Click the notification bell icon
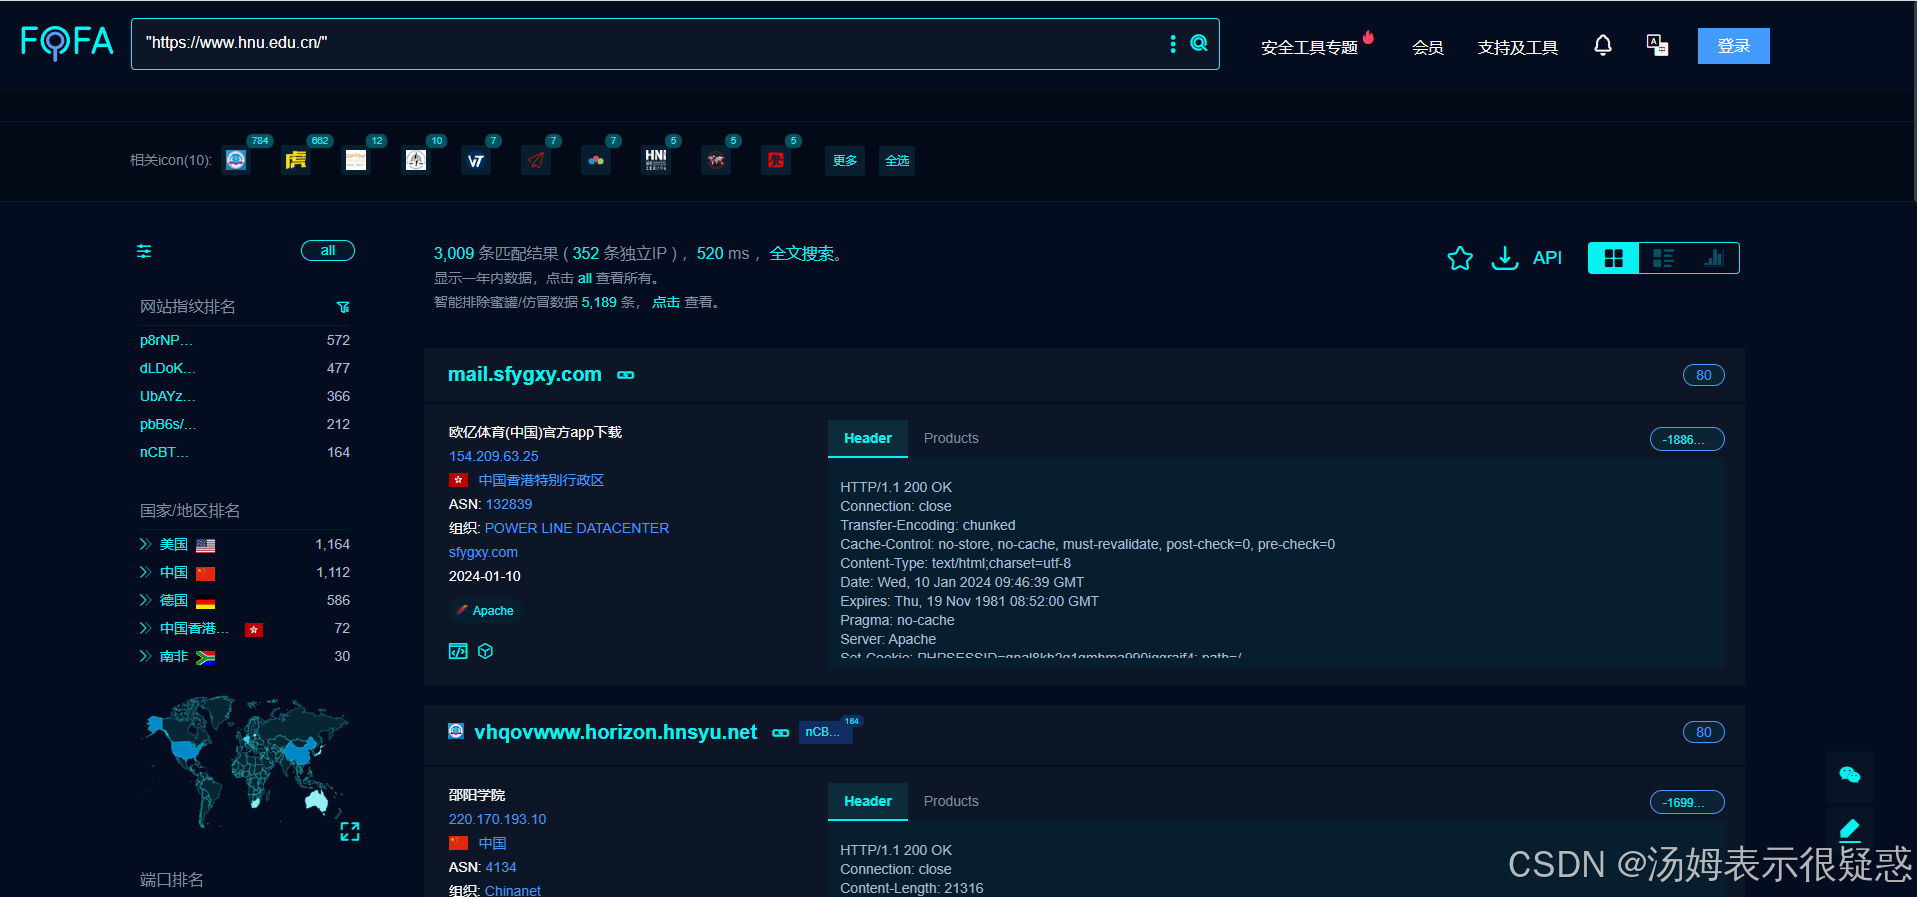 pyautogui.click(x=1602, y=46)
